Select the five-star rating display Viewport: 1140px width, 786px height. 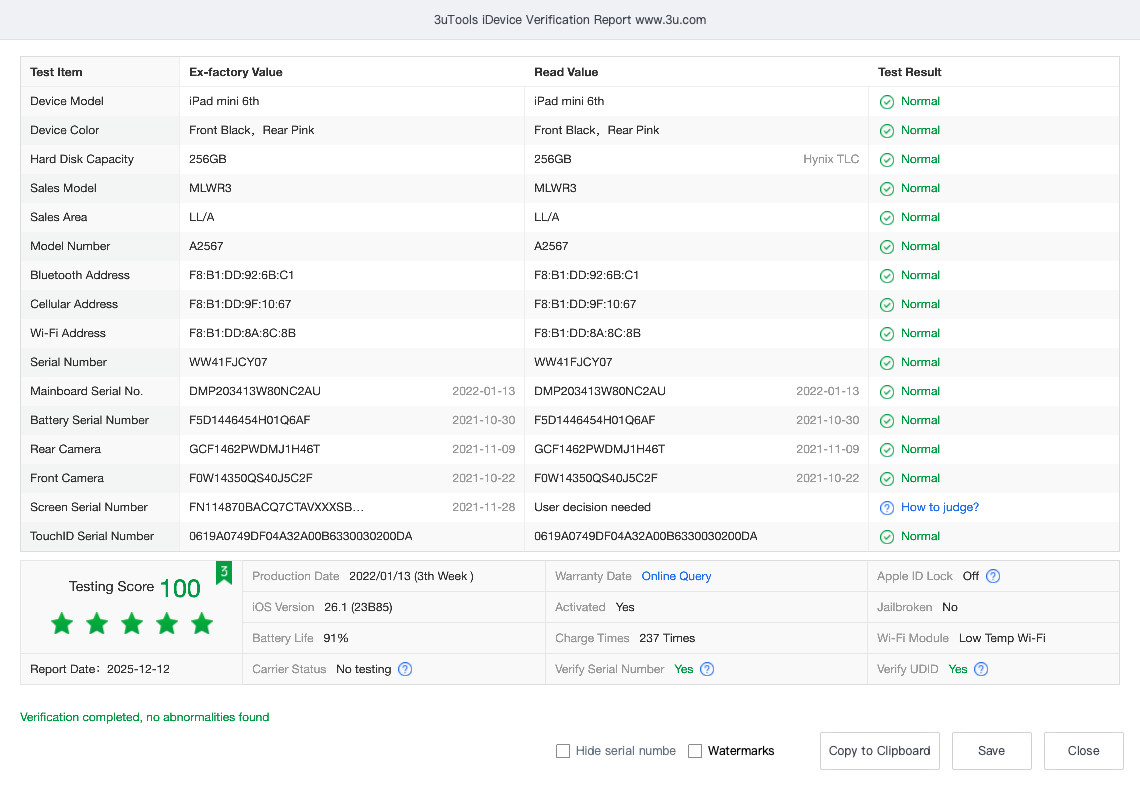pos(132,624)
